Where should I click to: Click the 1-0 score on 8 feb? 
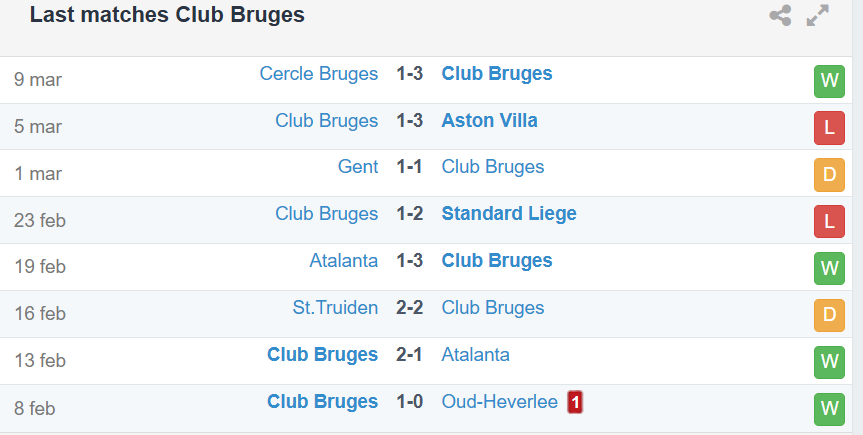point(409,401)
